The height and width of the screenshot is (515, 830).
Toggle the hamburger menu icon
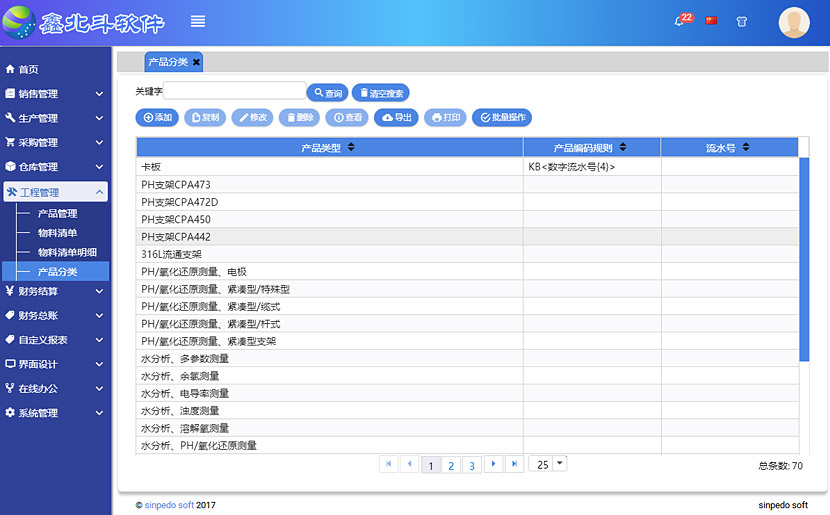click(x=198, y=21)
